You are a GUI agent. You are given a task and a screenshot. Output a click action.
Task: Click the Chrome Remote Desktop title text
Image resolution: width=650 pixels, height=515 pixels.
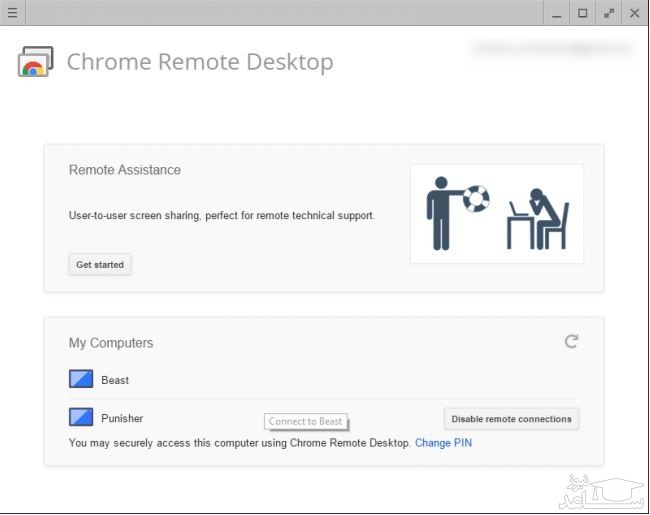pyautogui.click(x=200, y=62)
